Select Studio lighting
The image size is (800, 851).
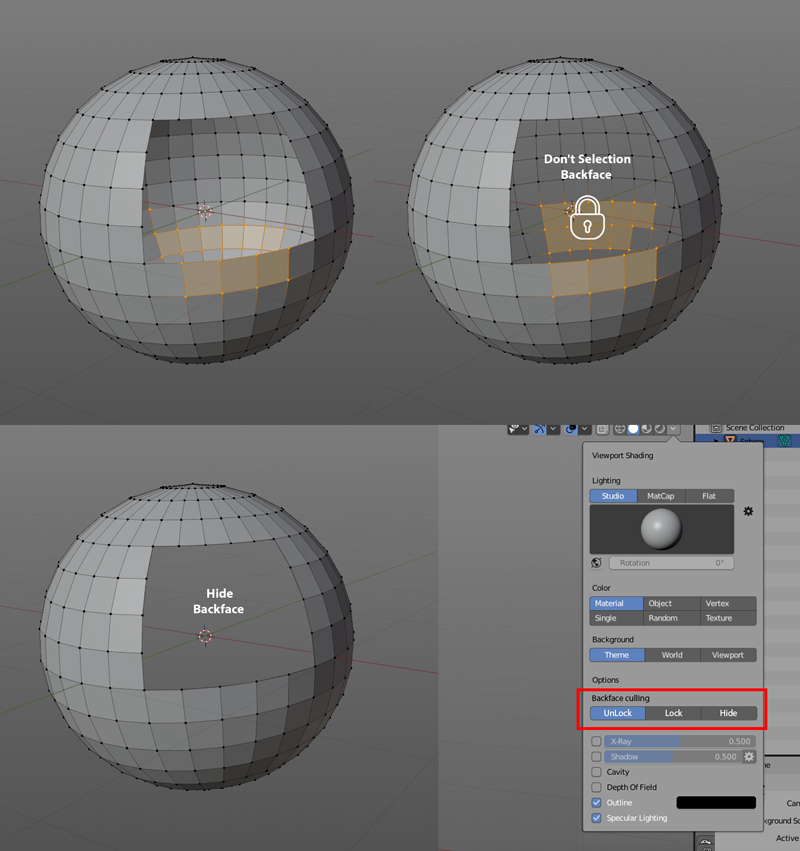click(613, 496)
